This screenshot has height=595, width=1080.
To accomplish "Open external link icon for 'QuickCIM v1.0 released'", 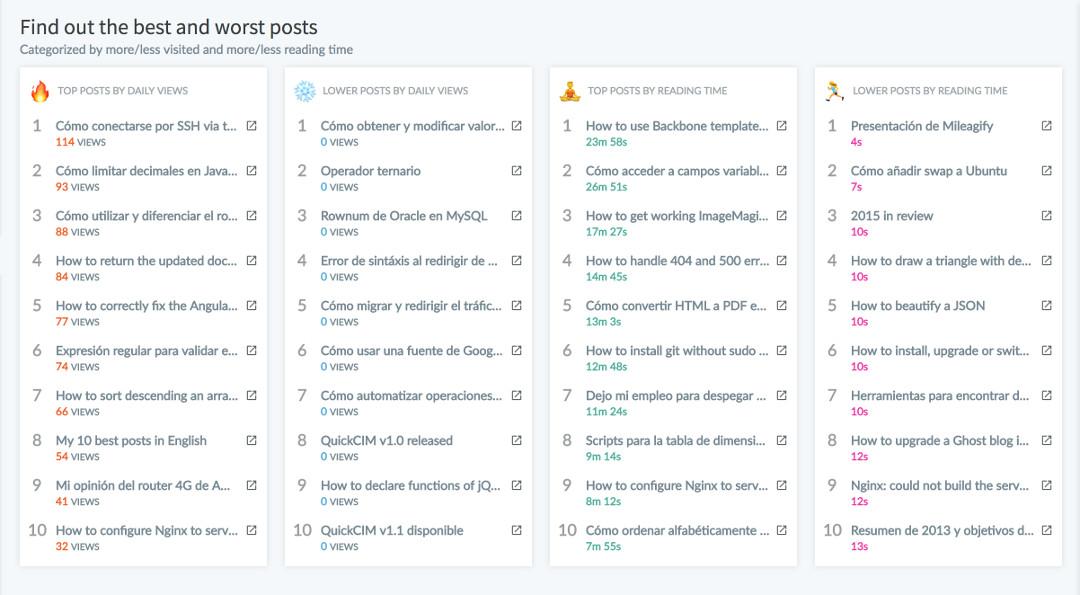I will (517, 441).
